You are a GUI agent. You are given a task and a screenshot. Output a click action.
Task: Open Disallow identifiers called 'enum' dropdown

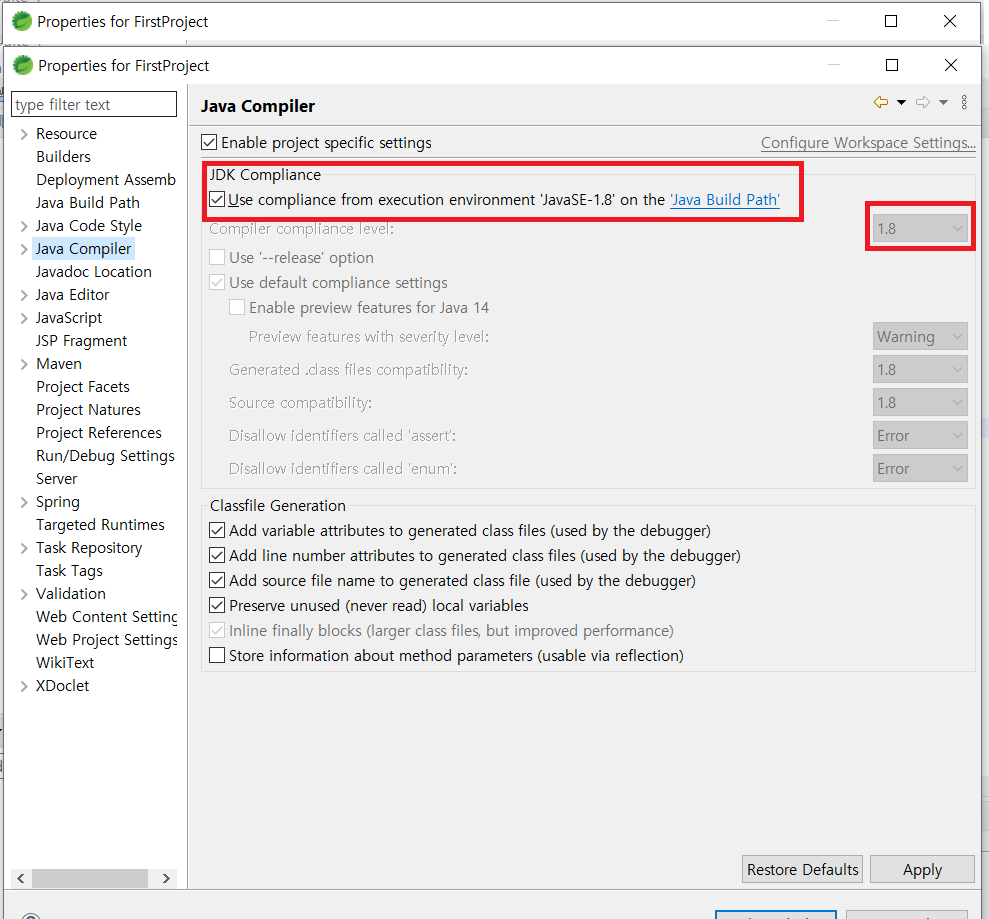coord(920,469)
